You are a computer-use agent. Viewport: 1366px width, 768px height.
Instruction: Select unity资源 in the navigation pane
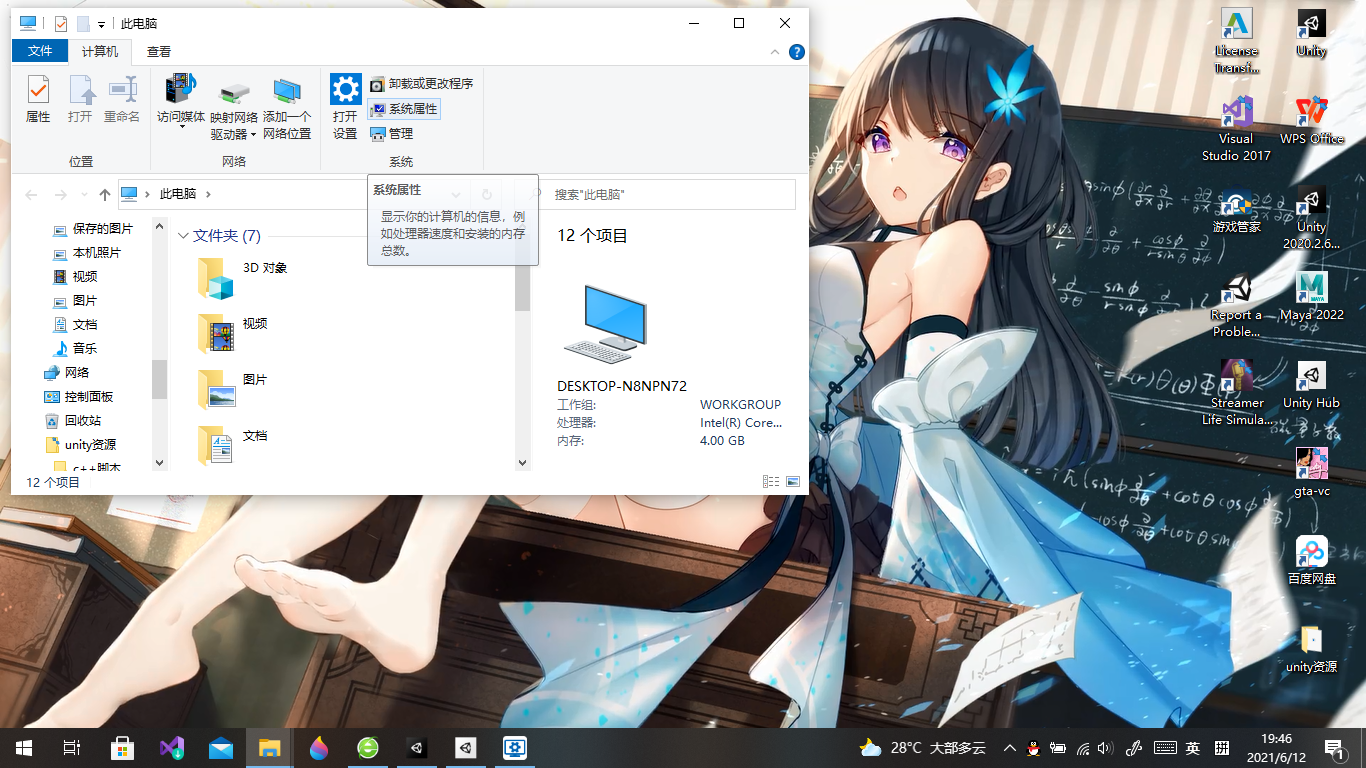[80, 445]
